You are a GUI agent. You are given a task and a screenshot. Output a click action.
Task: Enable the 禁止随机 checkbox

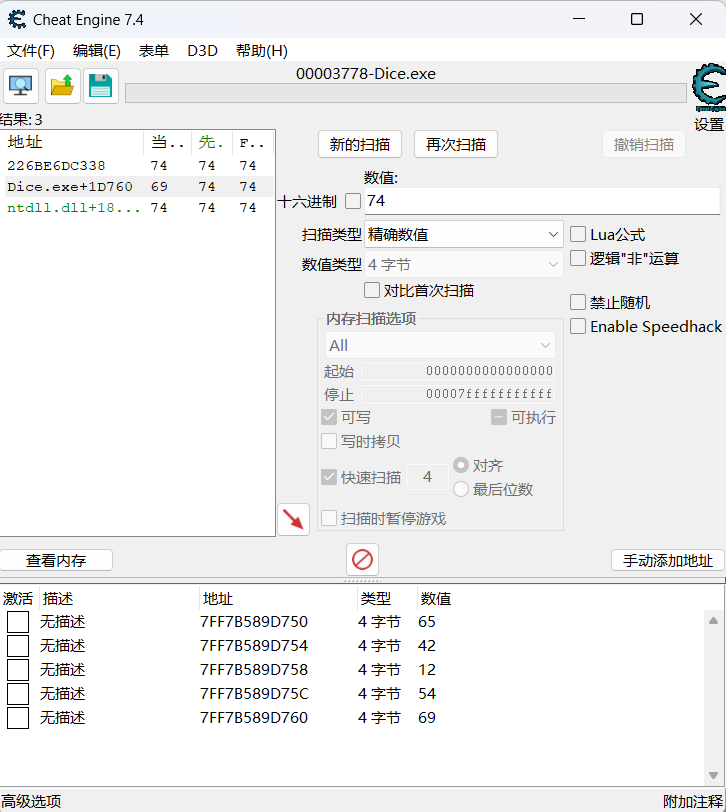pos(578,302)
